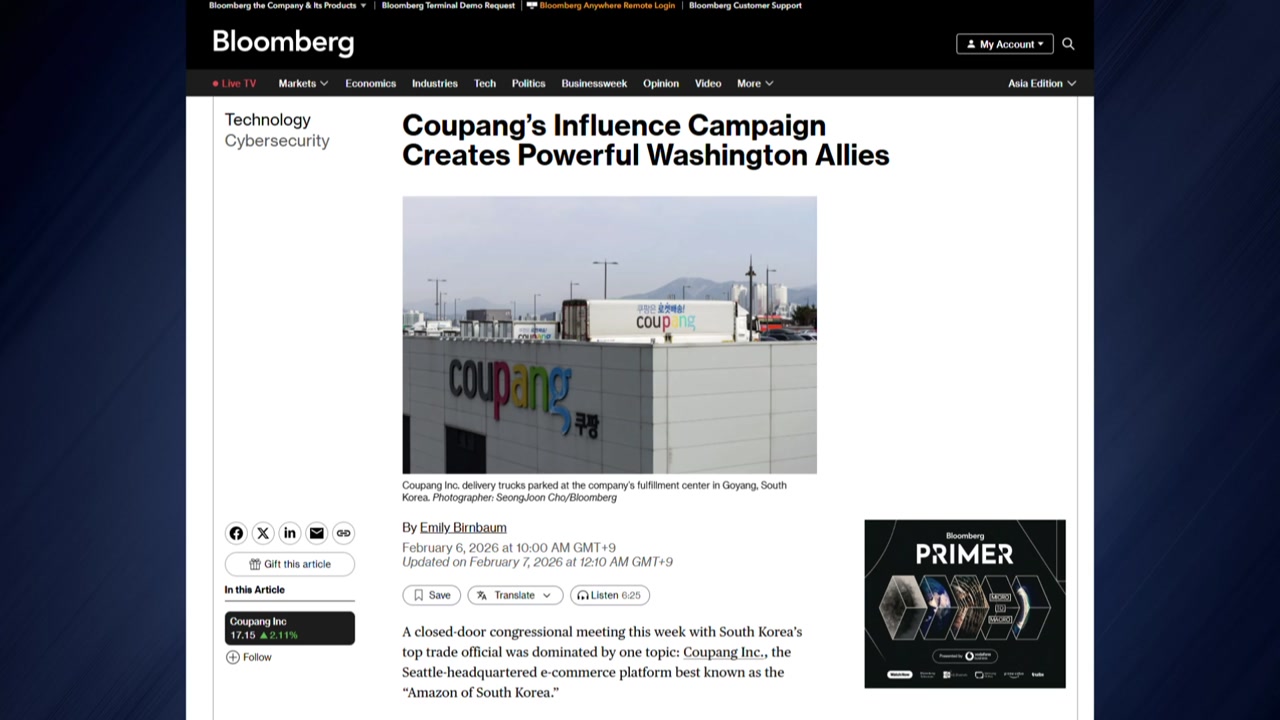Listen to the article audio
This screenshot has height=720, width=1280.
609,595
